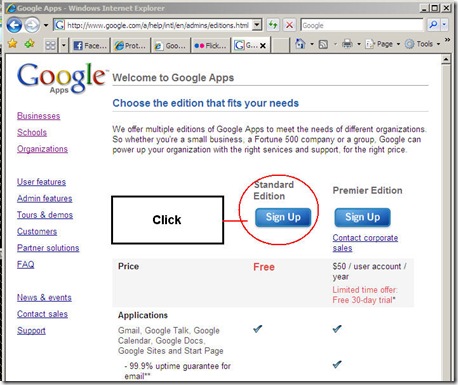Screen dimensions: 458x385
Task: Click the Print icon
Action: (x=347, y=44)
